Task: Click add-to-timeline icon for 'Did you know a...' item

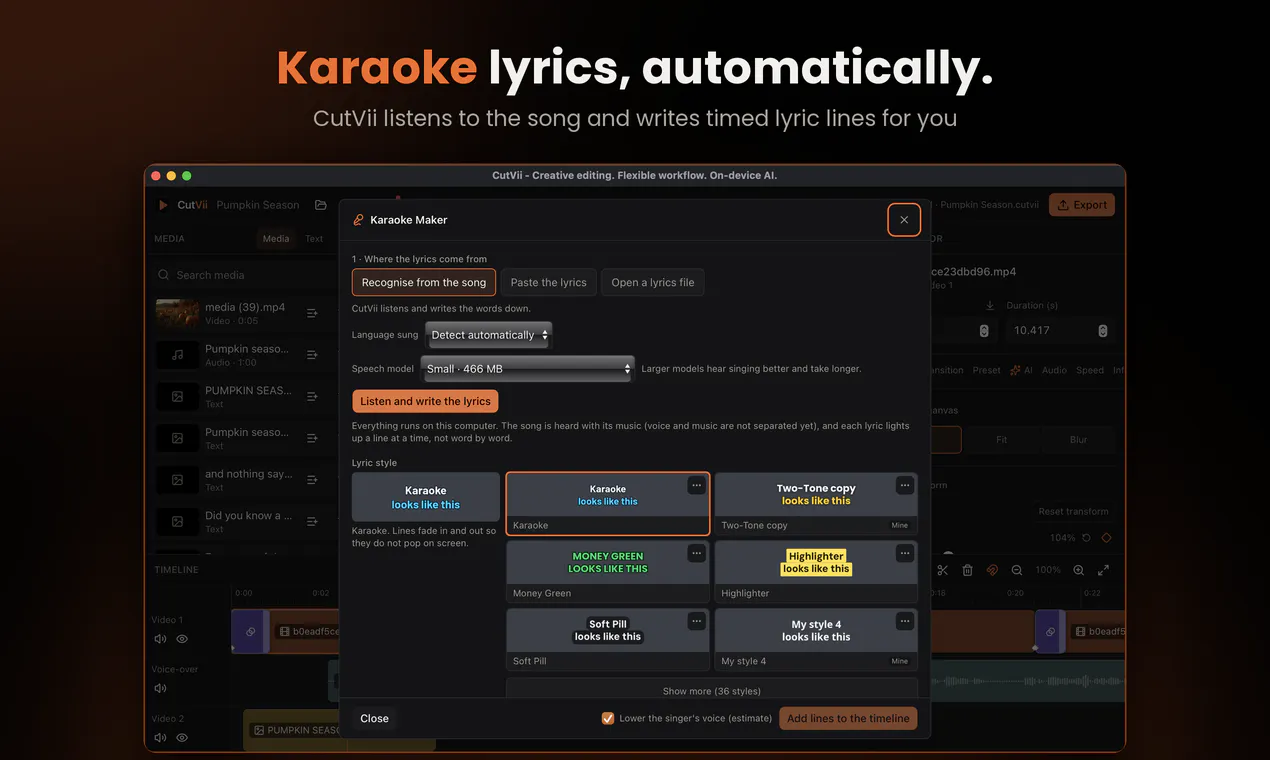Action: coord(312,521)
